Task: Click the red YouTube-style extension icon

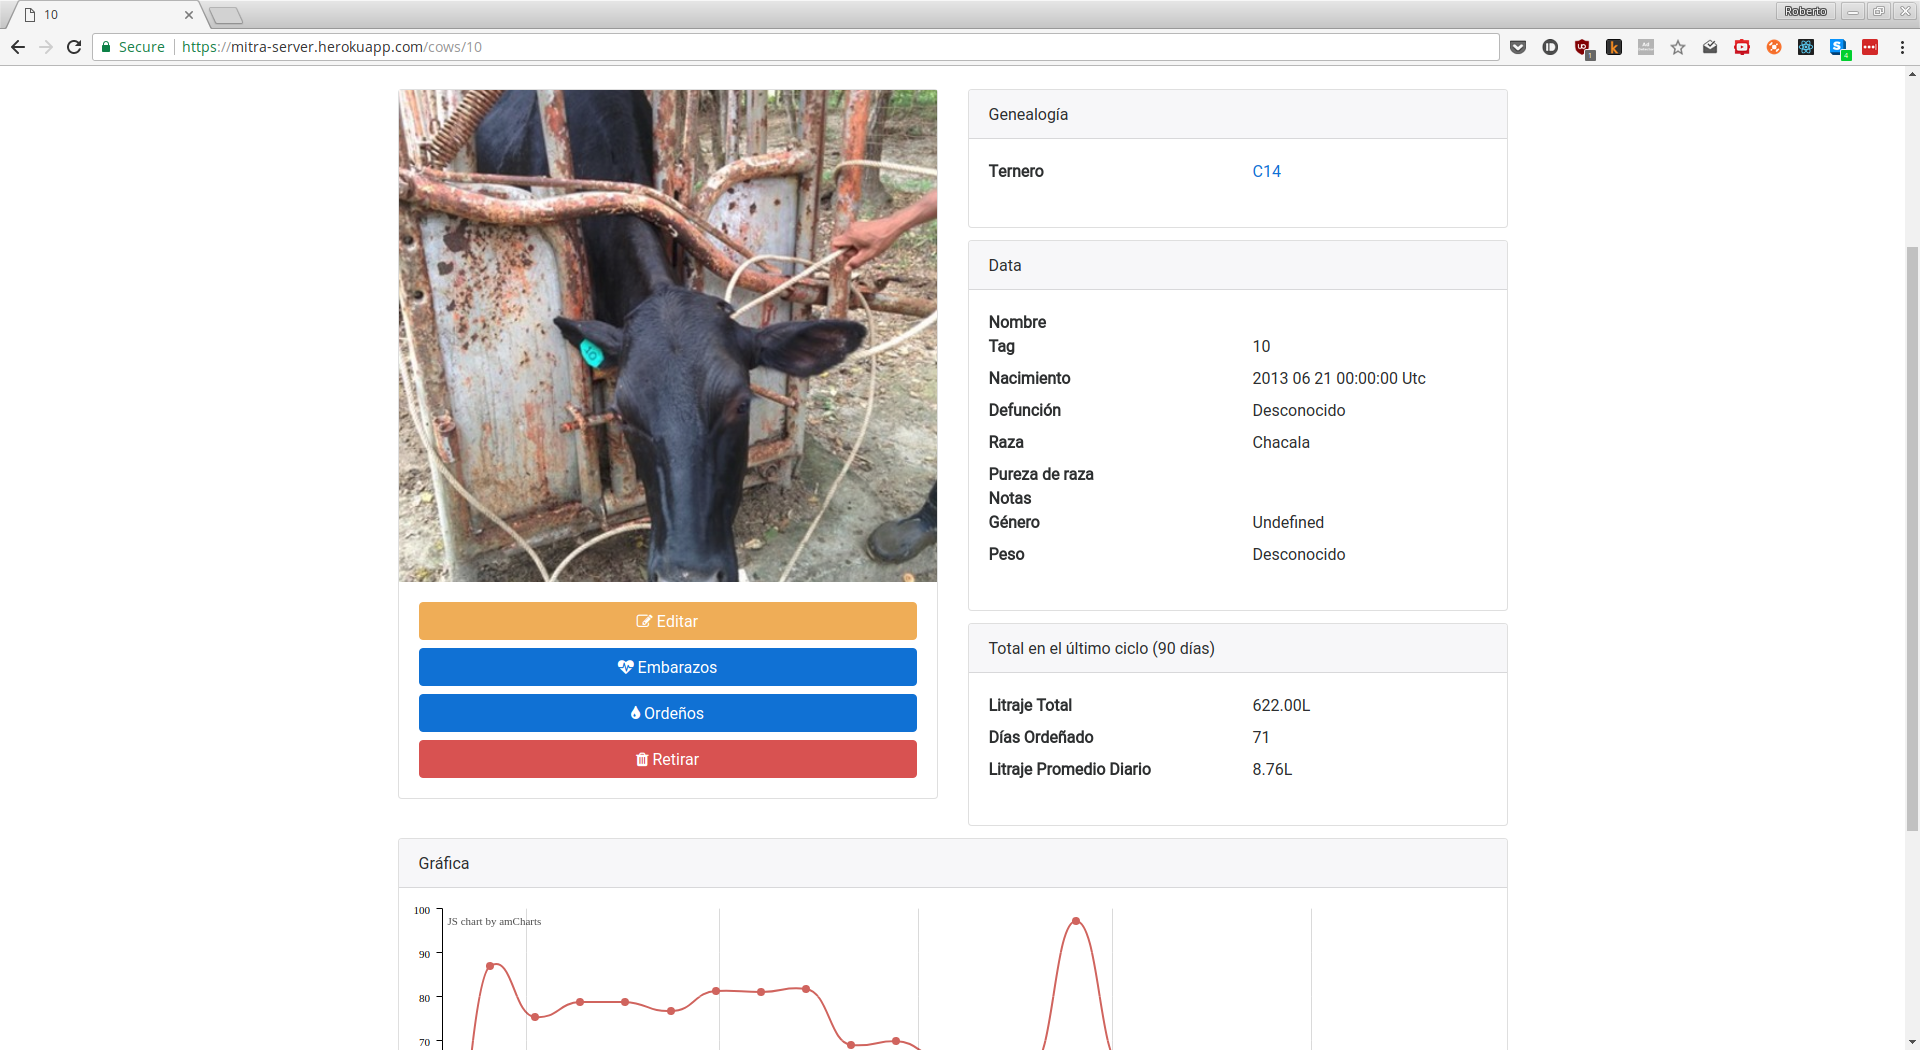Action: [x=1742, y=47]
